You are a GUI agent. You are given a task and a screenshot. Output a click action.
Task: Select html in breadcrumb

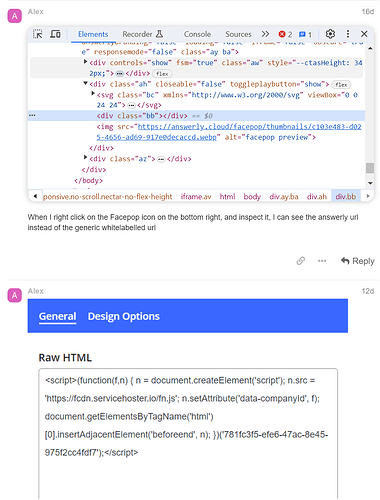[227, 197]
